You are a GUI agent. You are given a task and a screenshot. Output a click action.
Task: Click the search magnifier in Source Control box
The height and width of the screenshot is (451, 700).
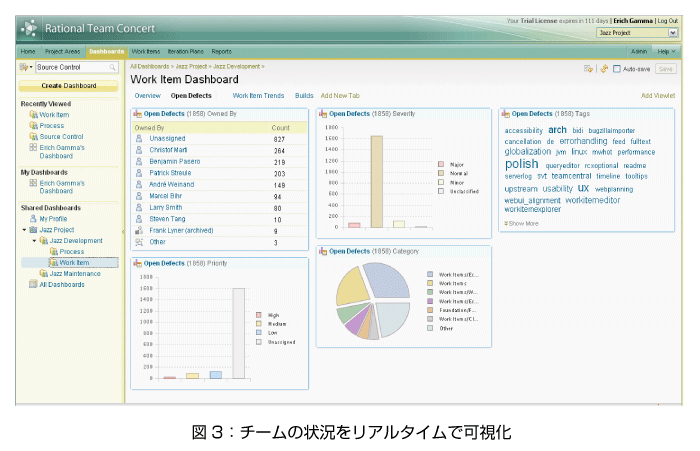click(x=112, y=67)
